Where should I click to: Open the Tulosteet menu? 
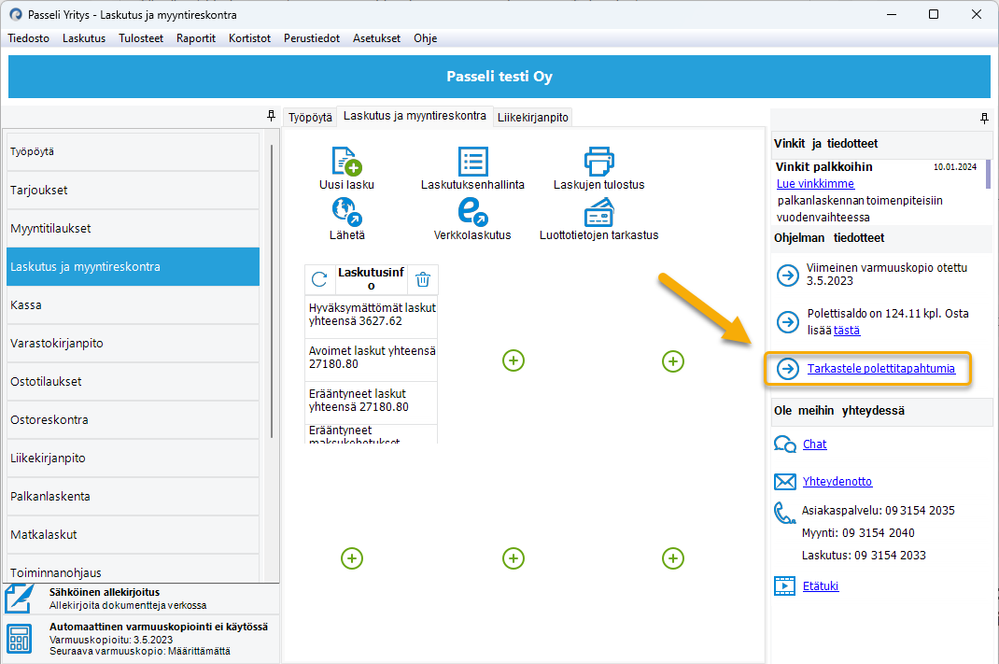(141, 38)
